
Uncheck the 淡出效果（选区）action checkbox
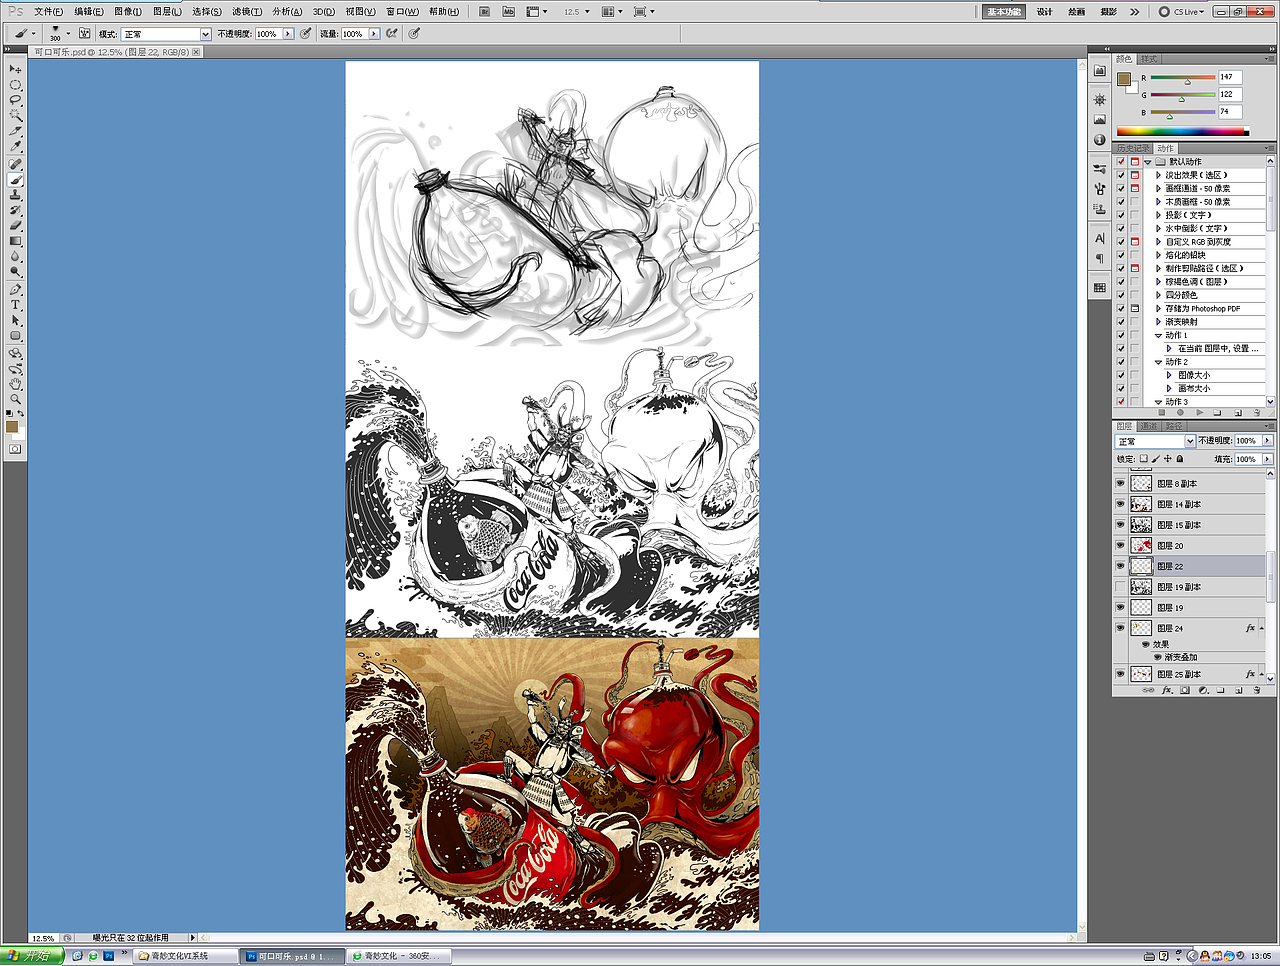pyautogui.click(x=1121, y=175)
